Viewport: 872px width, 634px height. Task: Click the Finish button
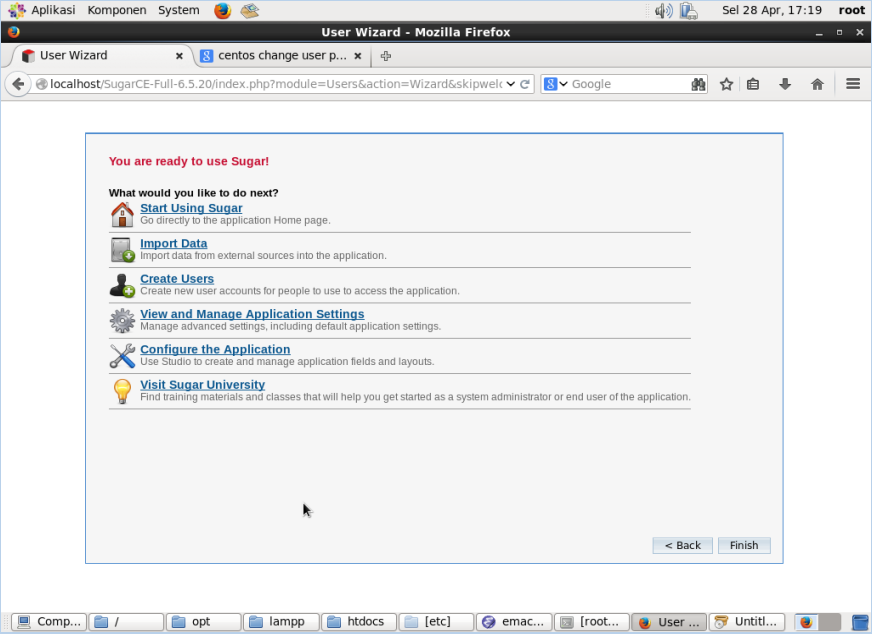[744, 545]
